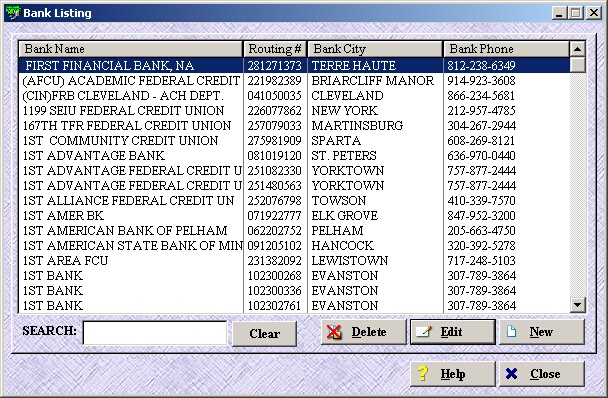
Task: Click routing number 102300268
Action: [275, 276]
